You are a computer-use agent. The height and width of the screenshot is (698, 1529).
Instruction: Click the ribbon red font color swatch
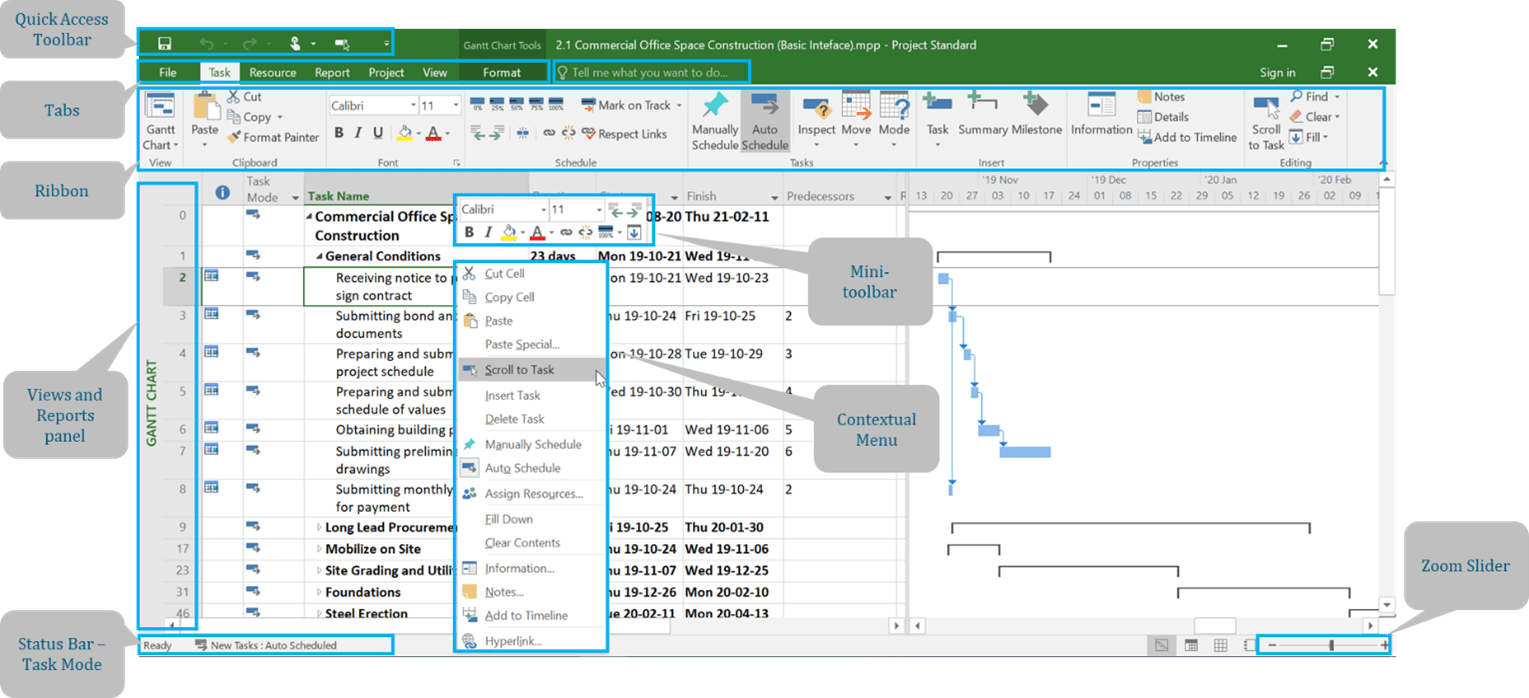pyautogui.click(x=433, y=133)
